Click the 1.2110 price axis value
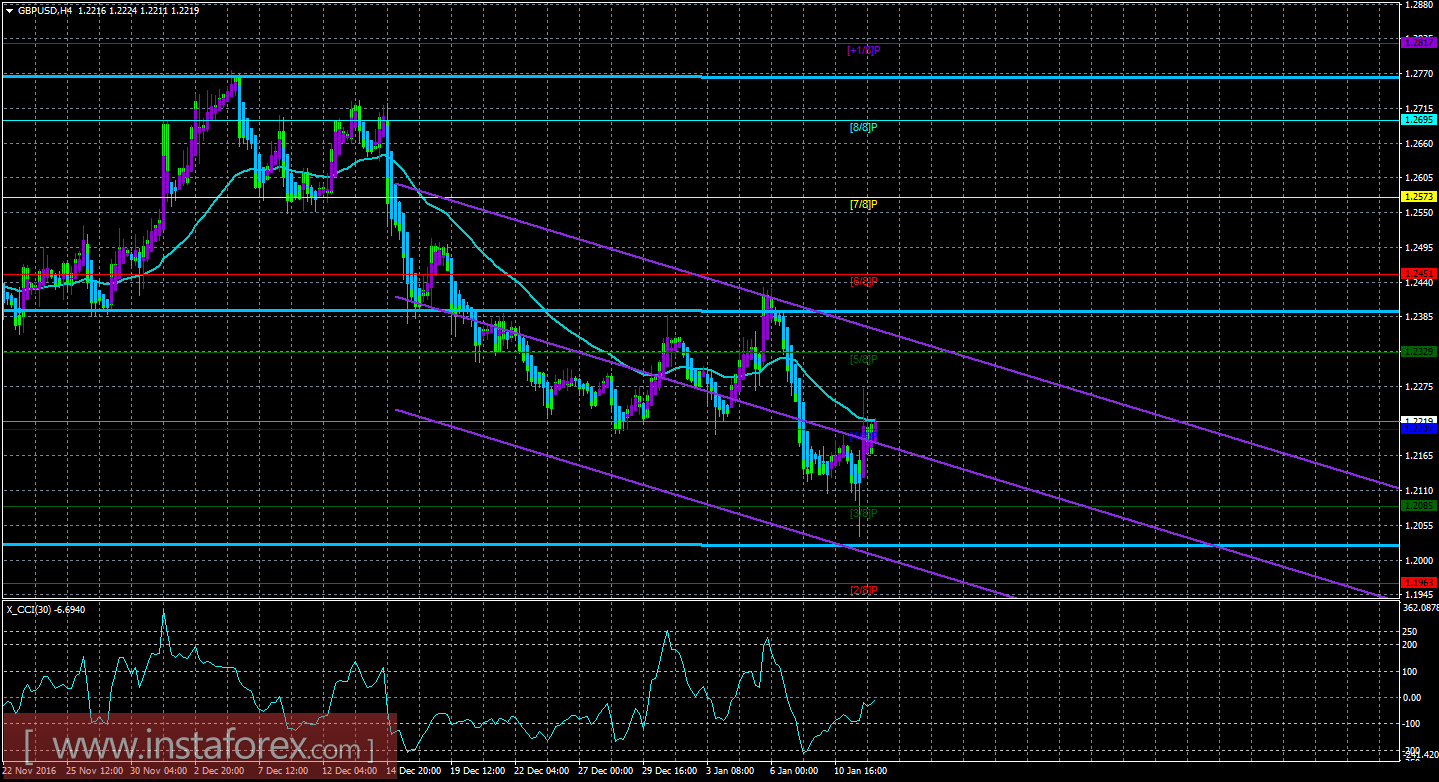This screenshot has width=1439, height=782. coord(1419,491)
